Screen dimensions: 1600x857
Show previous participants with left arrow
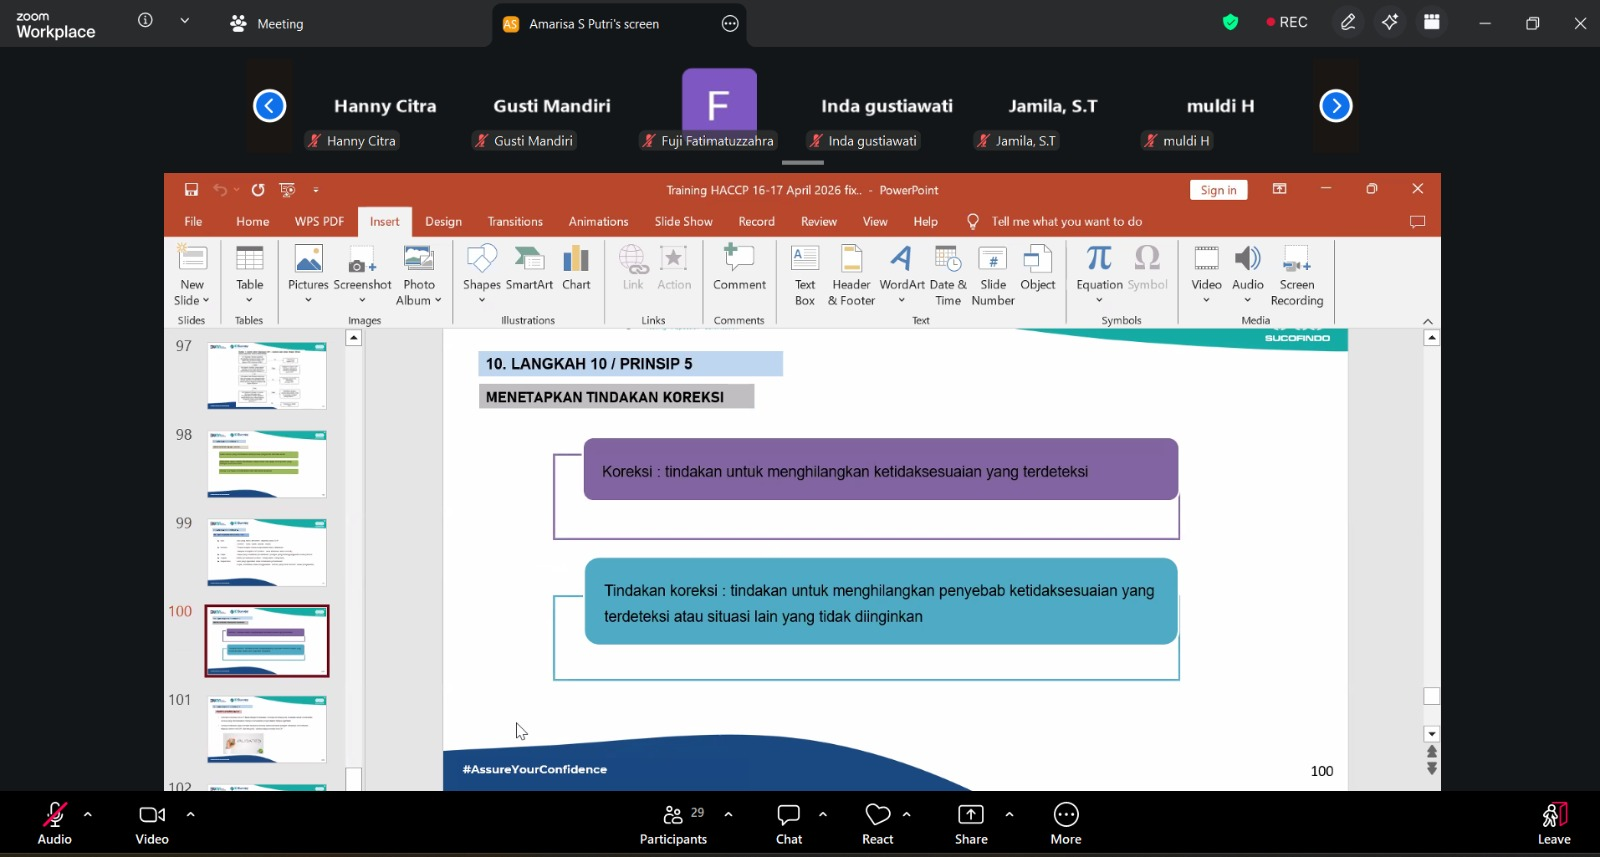point(269,106)
